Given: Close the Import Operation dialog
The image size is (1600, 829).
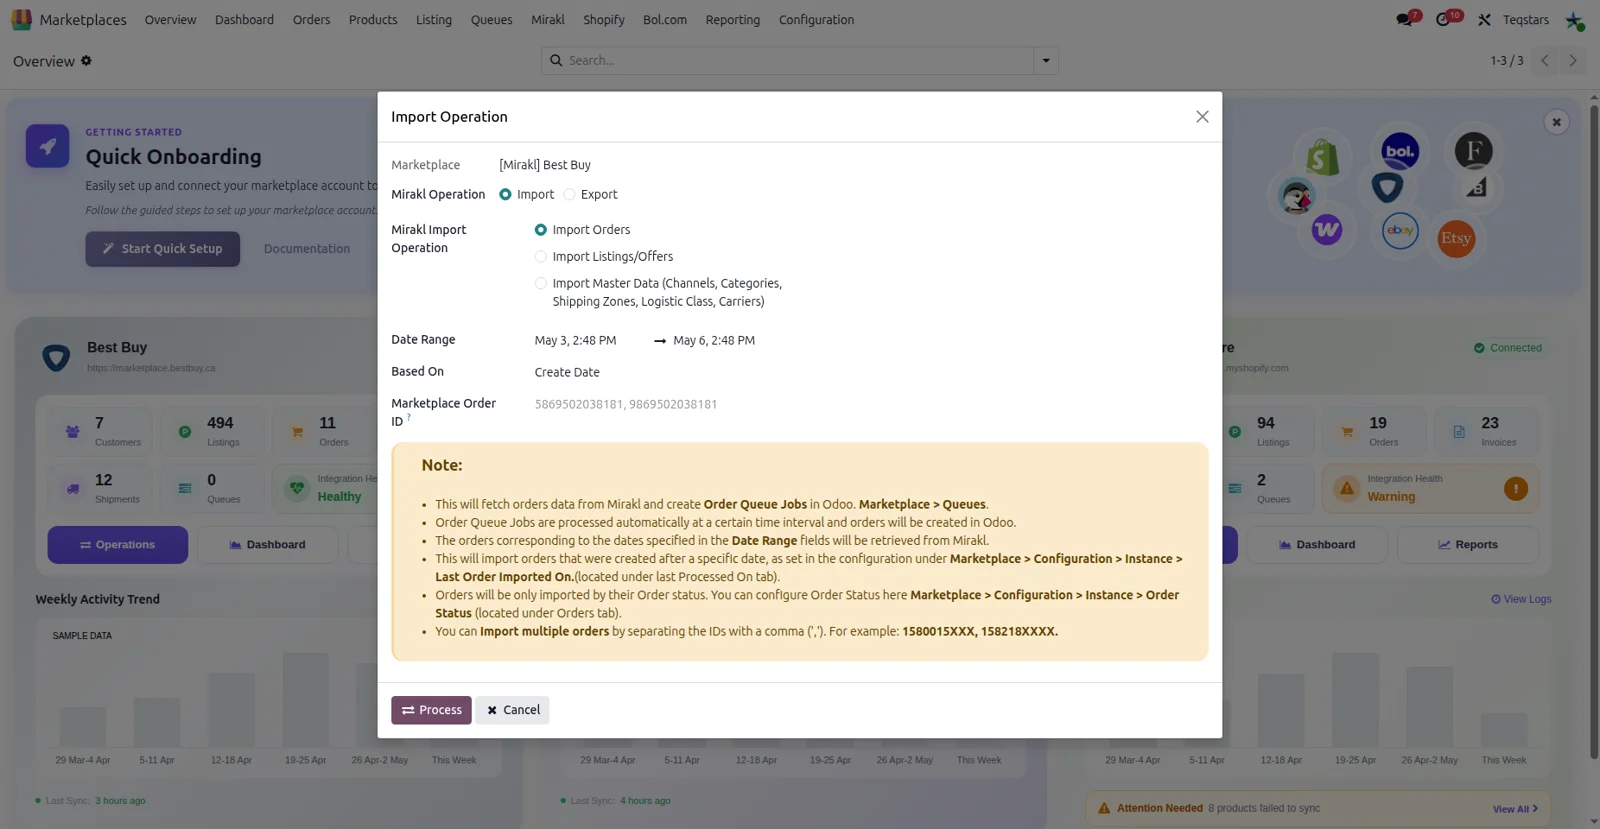Looking at the screenshot, I should (1202, 117).
